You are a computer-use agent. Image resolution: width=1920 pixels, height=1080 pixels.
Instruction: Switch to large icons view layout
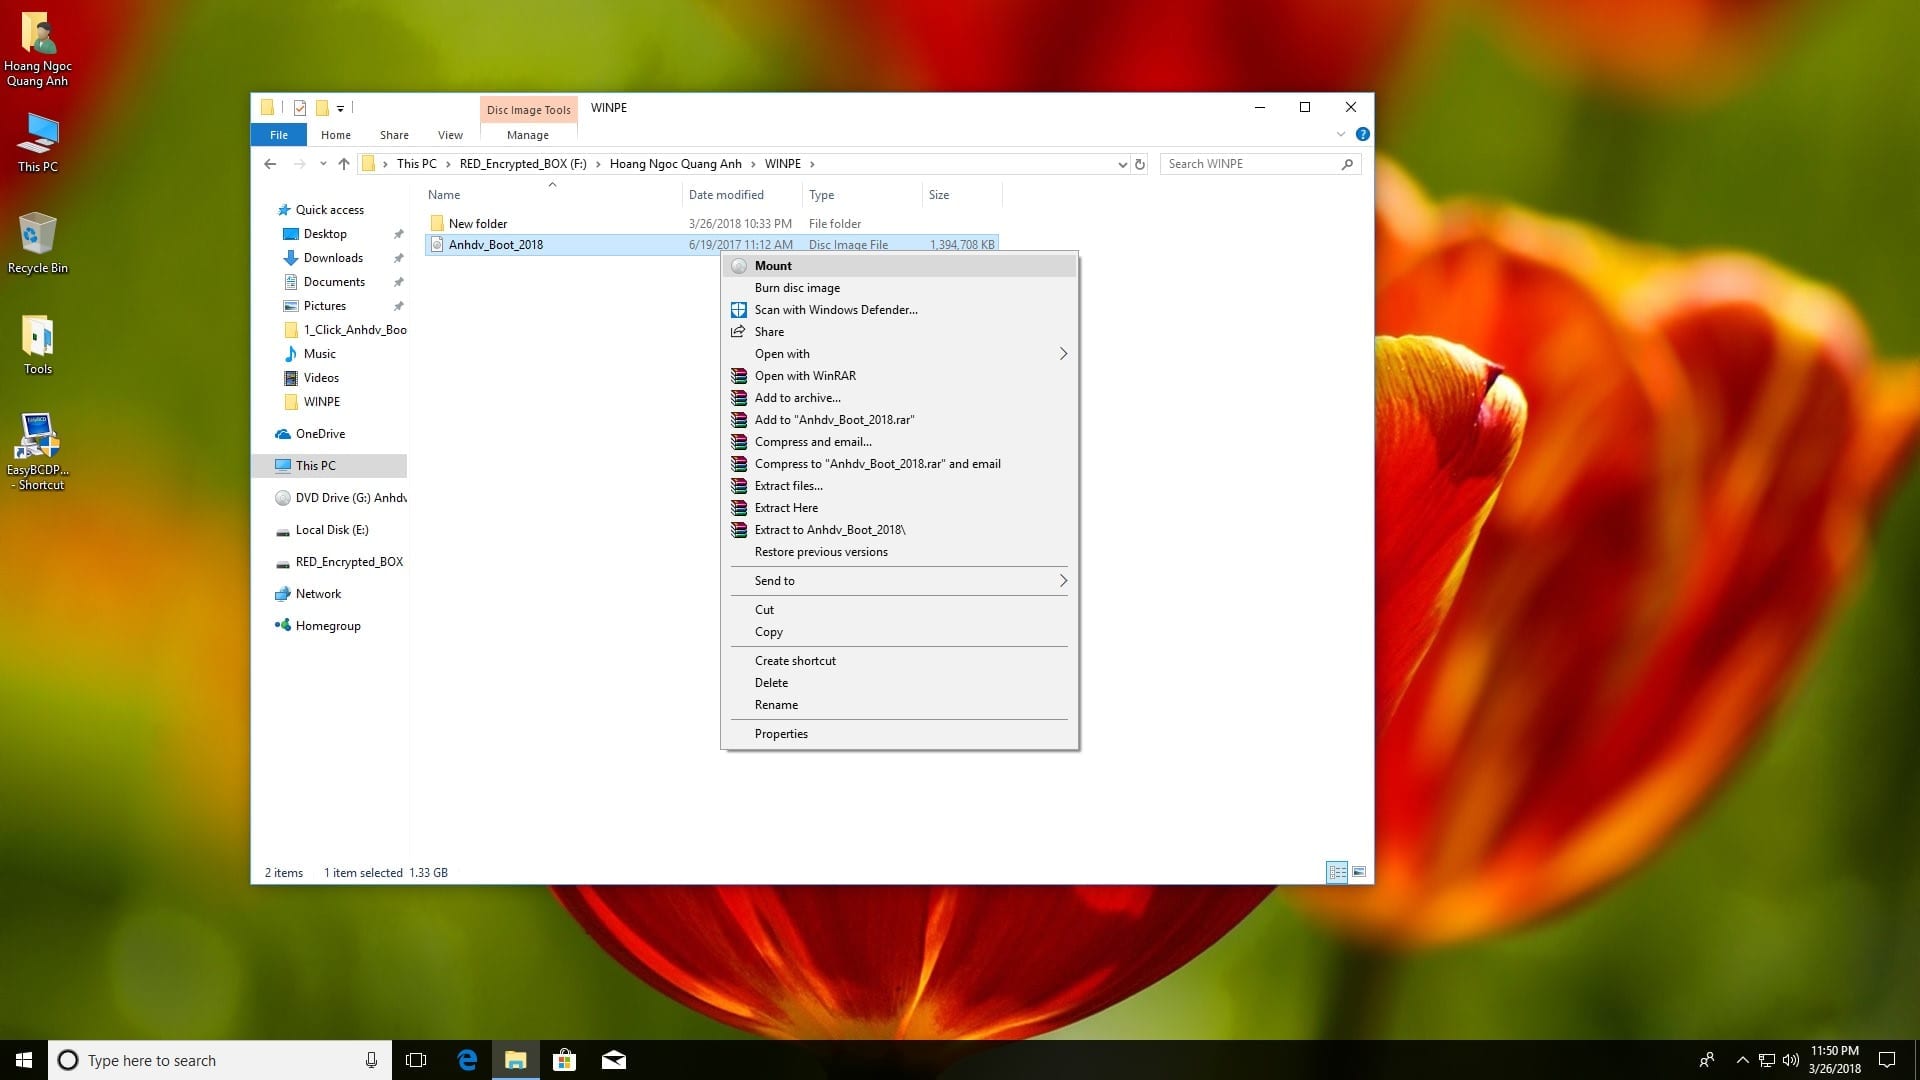[x=1359, y=872]
